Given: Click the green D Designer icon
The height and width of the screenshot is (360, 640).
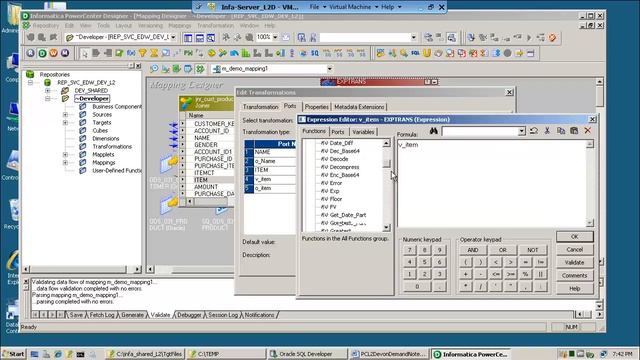Looking at the screenshot, I should click(42, 53).
